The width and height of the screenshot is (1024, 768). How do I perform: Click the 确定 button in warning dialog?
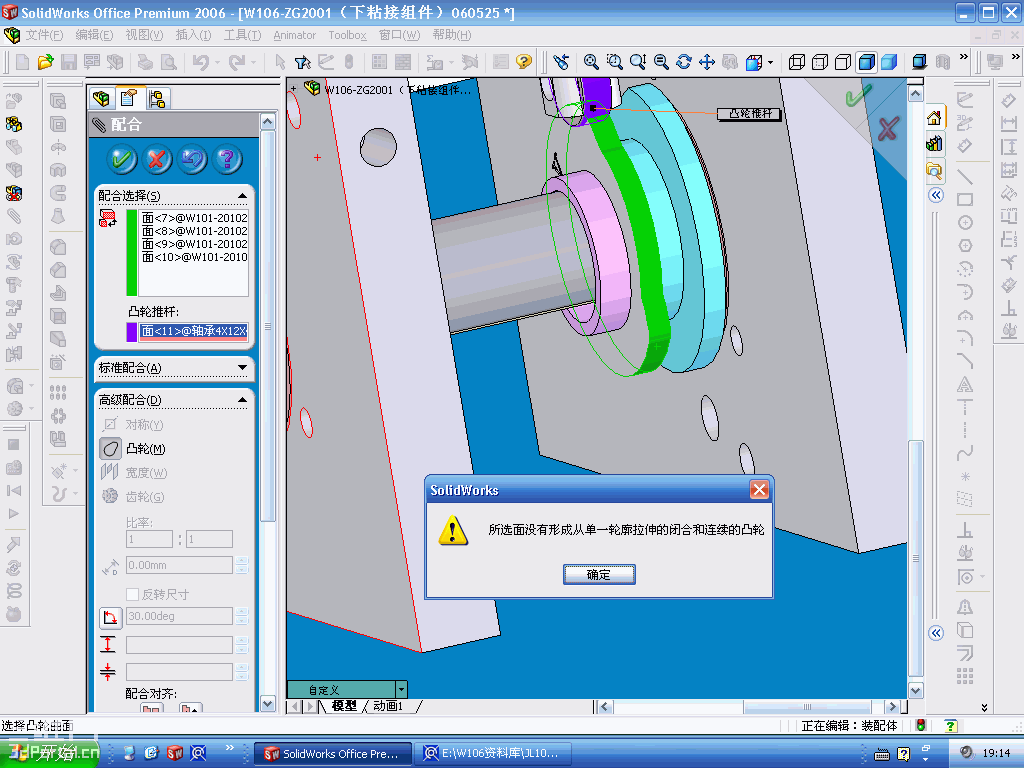pos(599,575)
